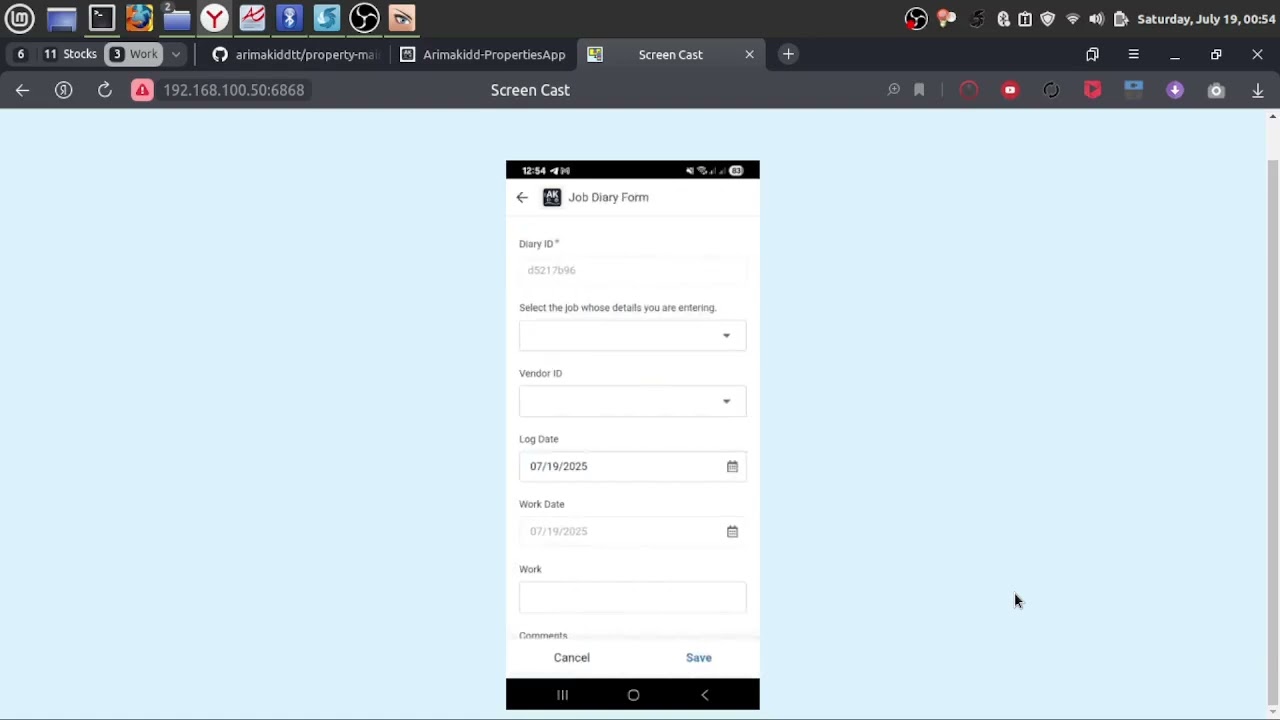The height and width of the screenshot is (720, 1280).
Task: Reload the current browser page
Action: click(x=104, y=90)
